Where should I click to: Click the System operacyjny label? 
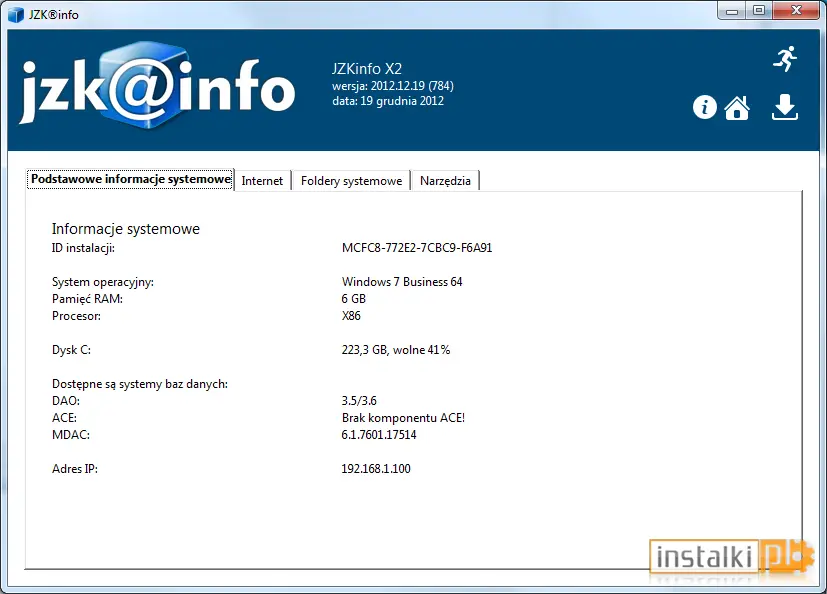[103, 282]
